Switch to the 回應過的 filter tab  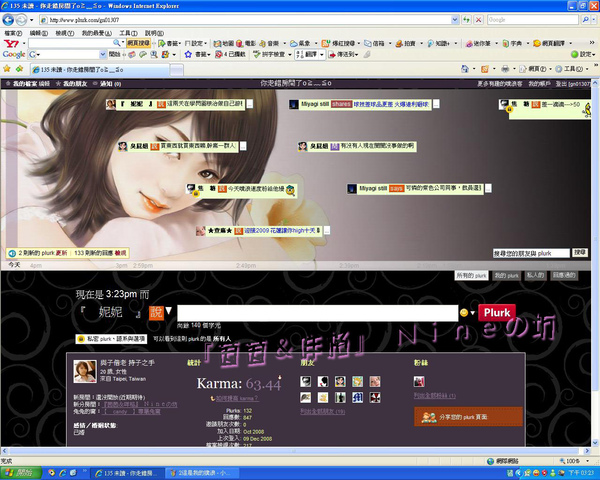coord(564,276)
